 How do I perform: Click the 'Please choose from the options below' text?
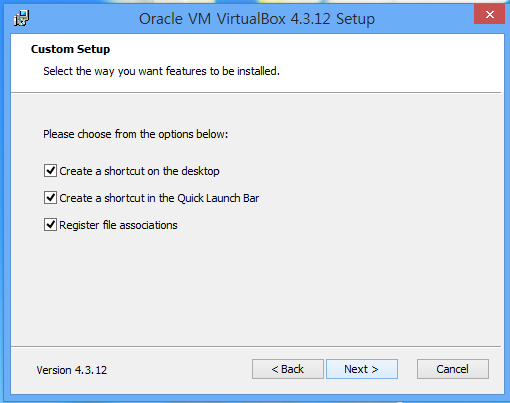pyautogui.click(x=136, y=134)
